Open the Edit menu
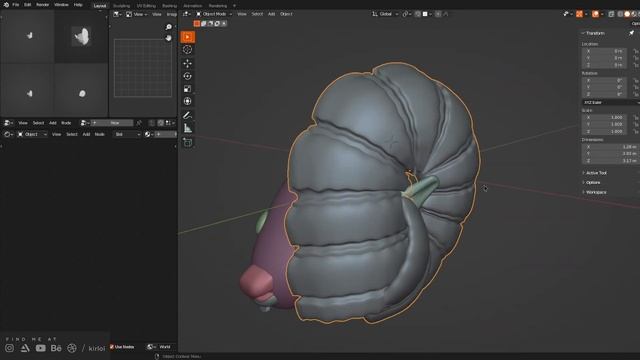Viewport: 640px width, 360px height. pos(27,5)
